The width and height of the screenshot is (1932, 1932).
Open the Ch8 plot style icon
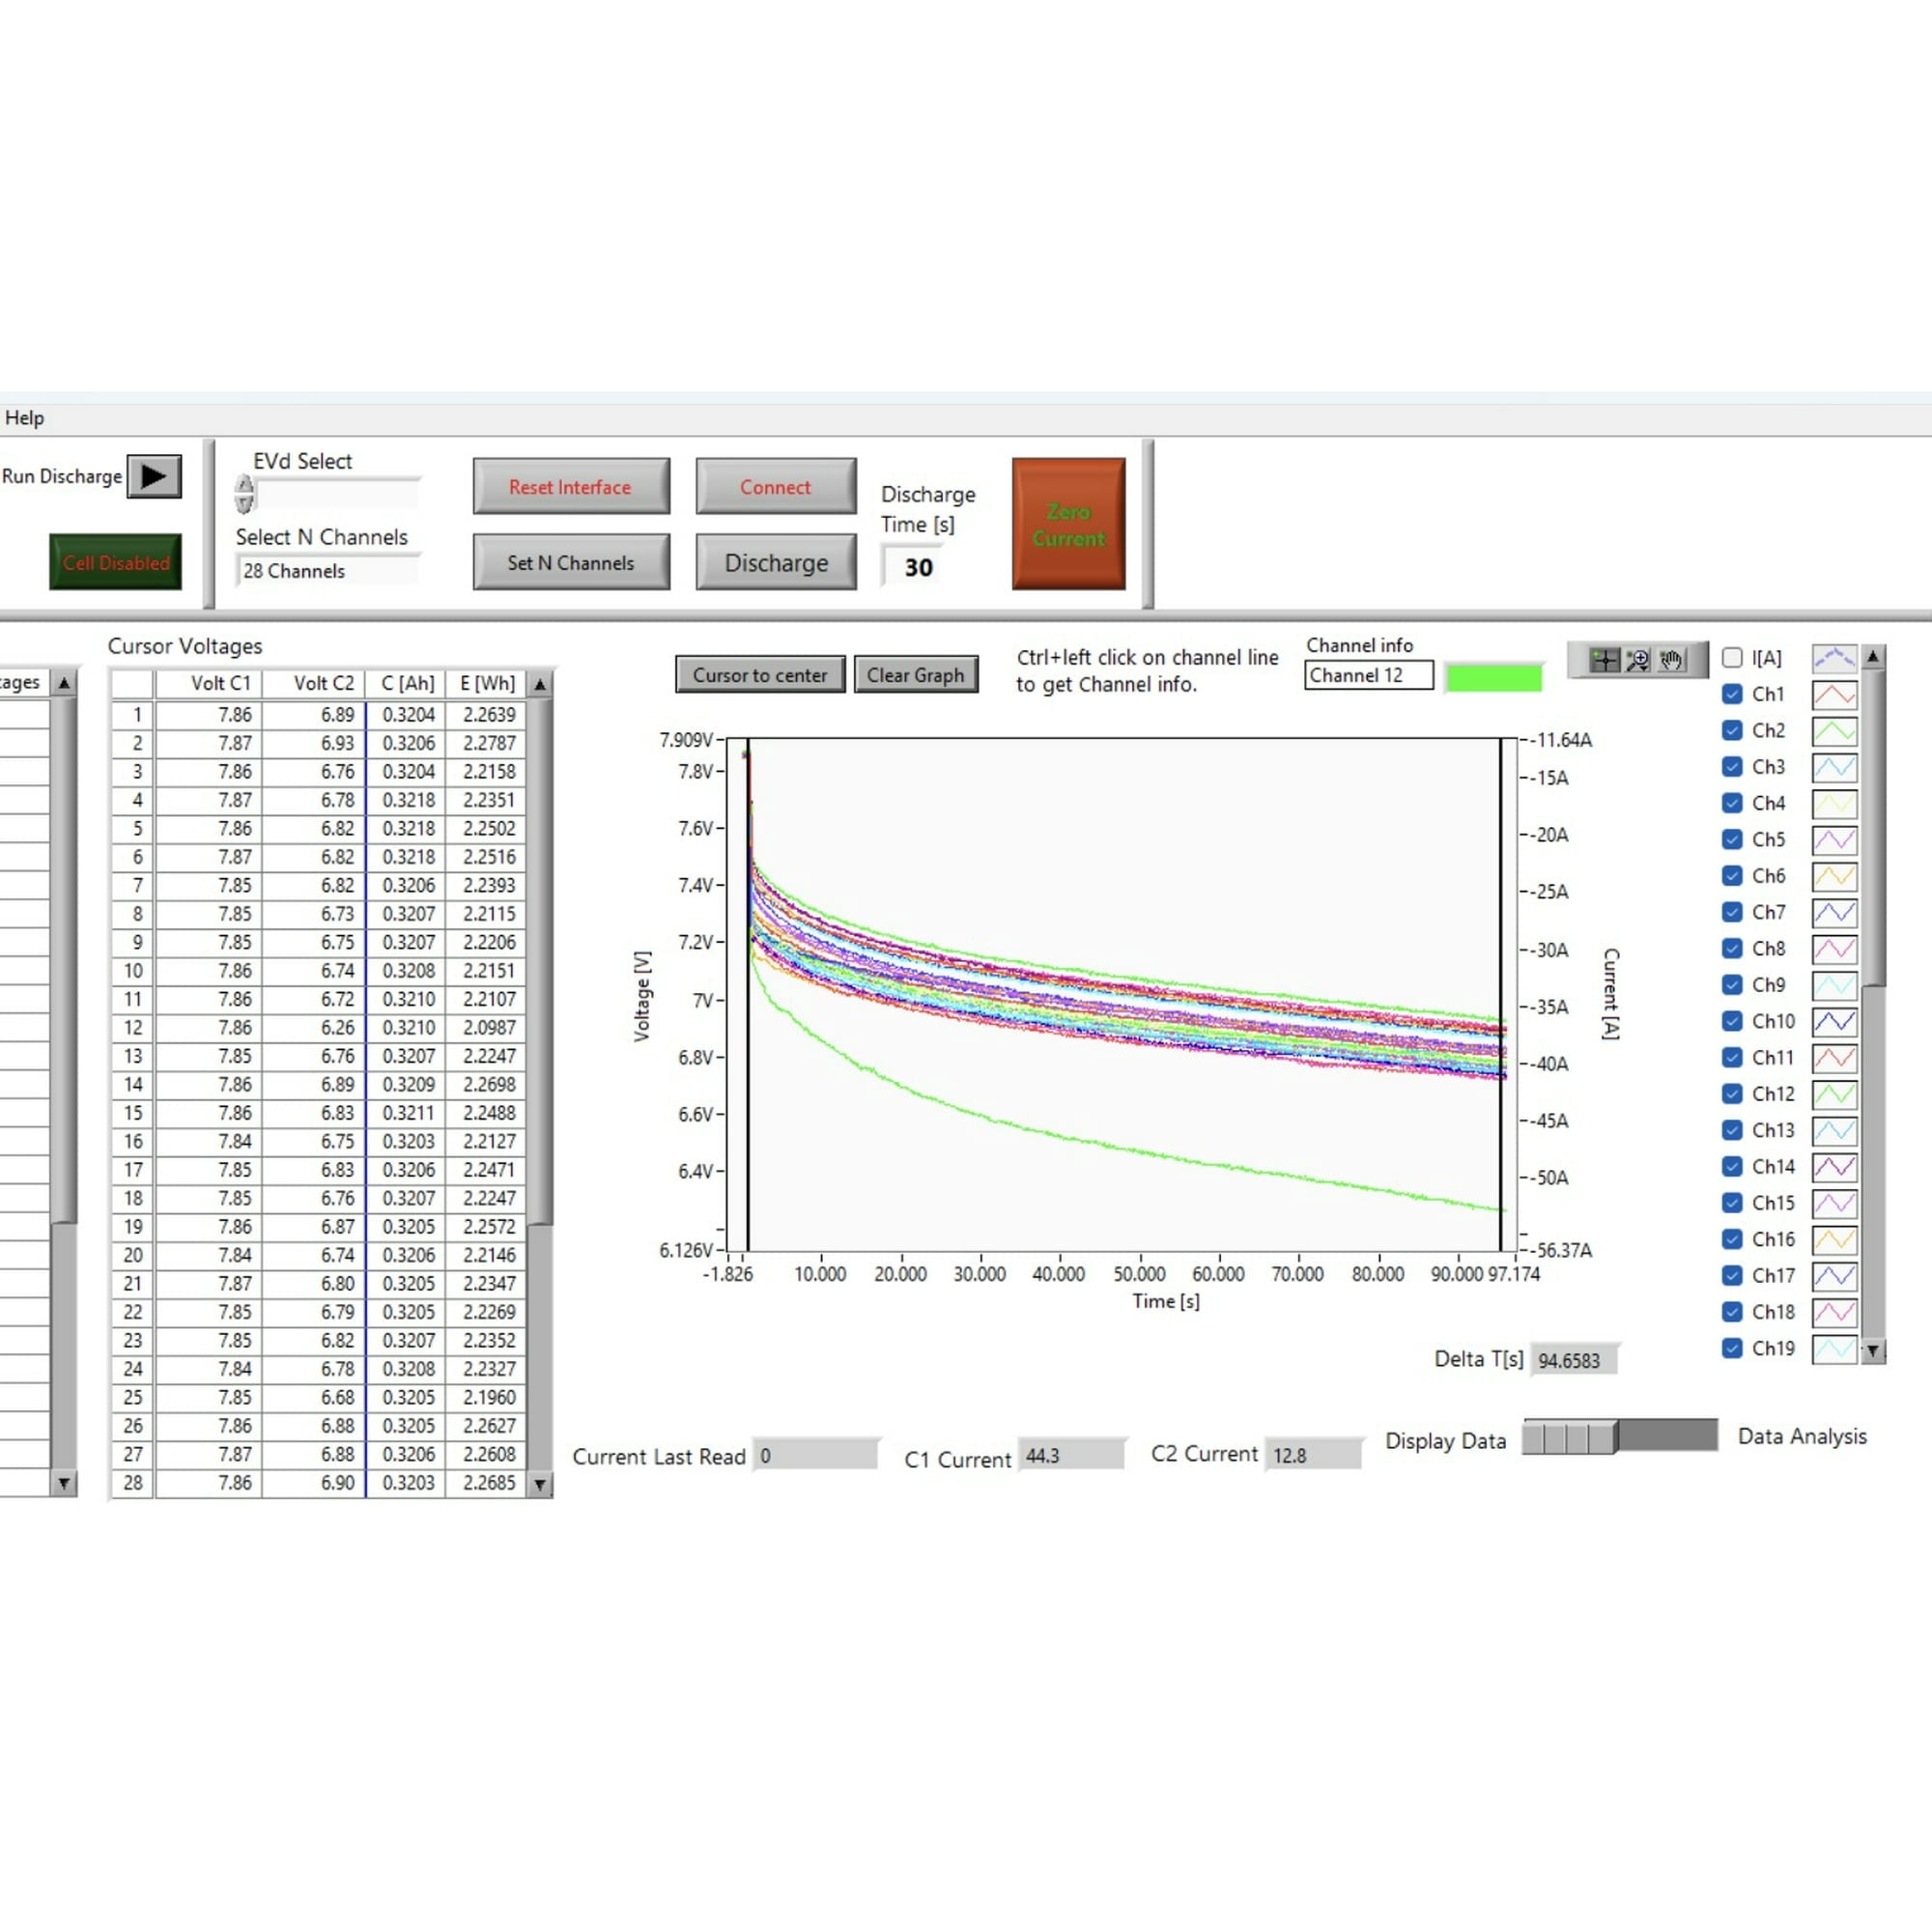[x=1834, y=949]
